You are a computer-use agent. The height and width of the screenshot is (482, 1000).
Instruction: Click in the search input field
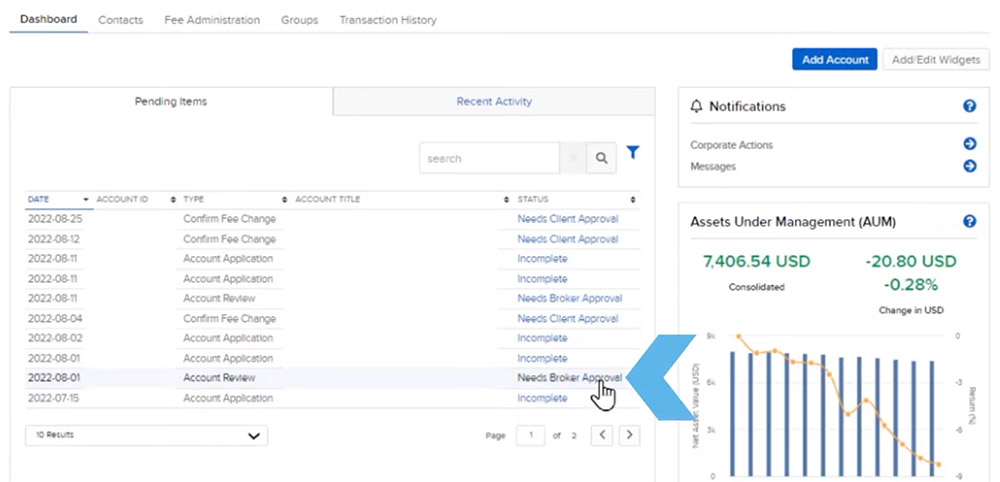tap(488, 158)
